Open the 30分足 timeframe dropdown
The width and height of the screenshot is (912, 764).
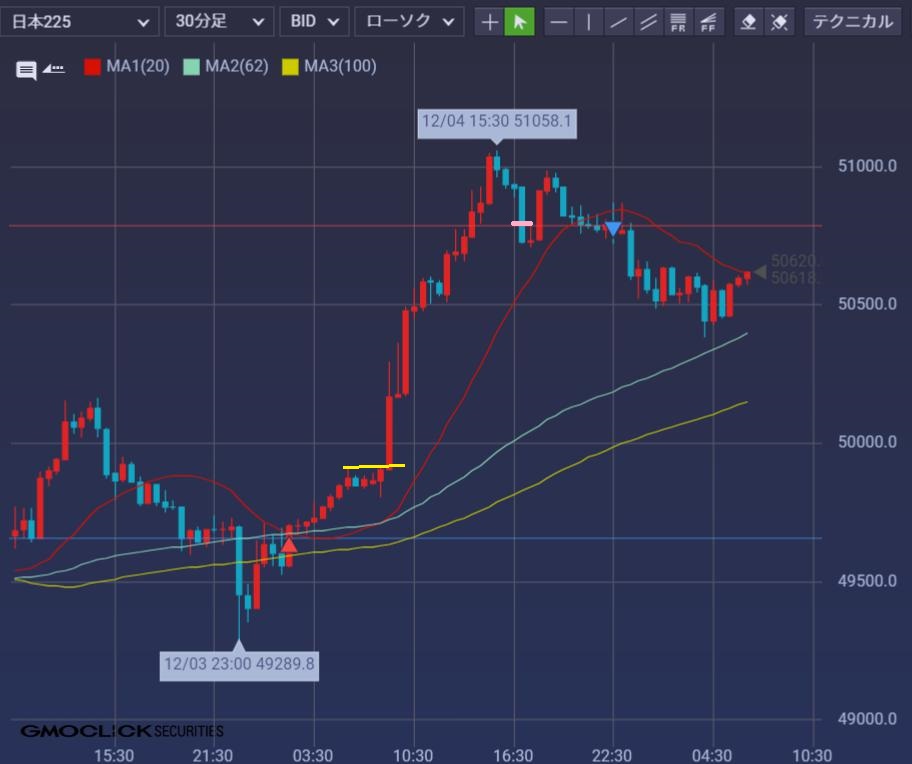(218, 21)
